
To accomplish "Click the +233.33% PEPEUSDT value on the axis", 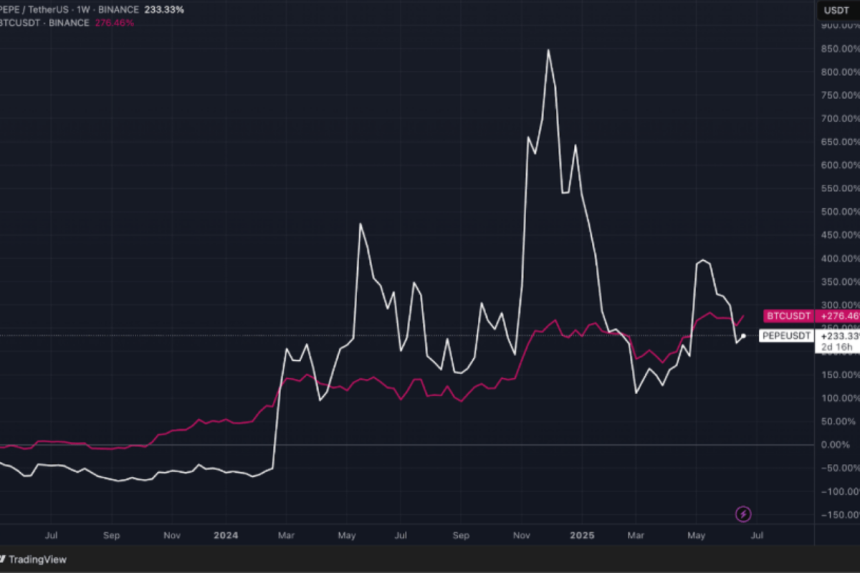I will [838, 337].
